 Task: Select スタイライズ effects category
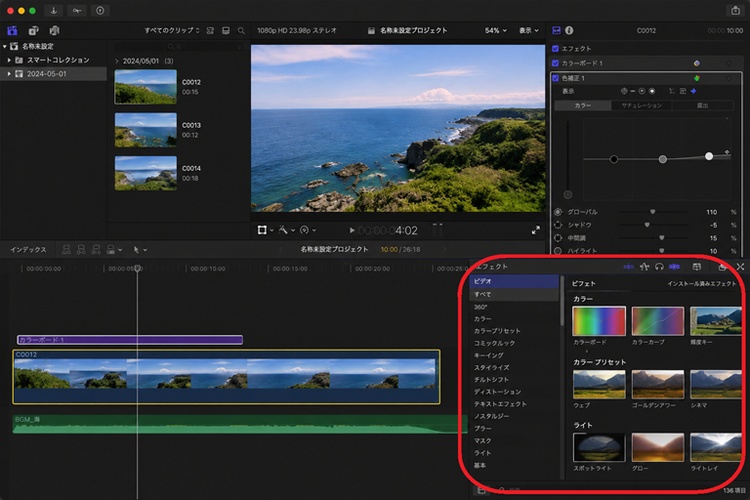tap(491, 367)
